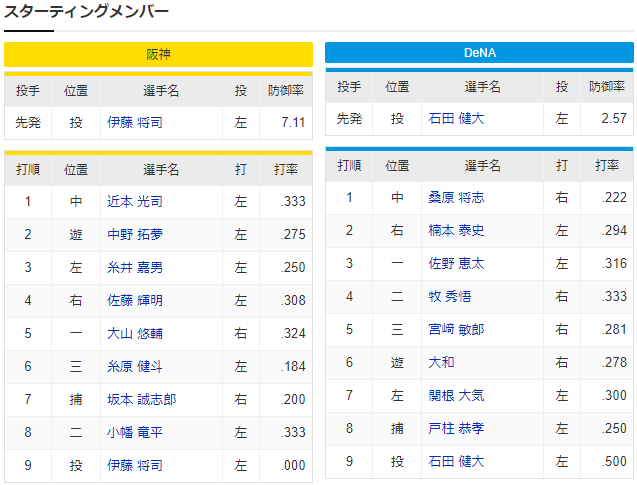The width and height of the screenshot is (637, 485).
Task: Open player link 戸柱 恭孝
Action: pyautogui.click(x=456, y=428)
